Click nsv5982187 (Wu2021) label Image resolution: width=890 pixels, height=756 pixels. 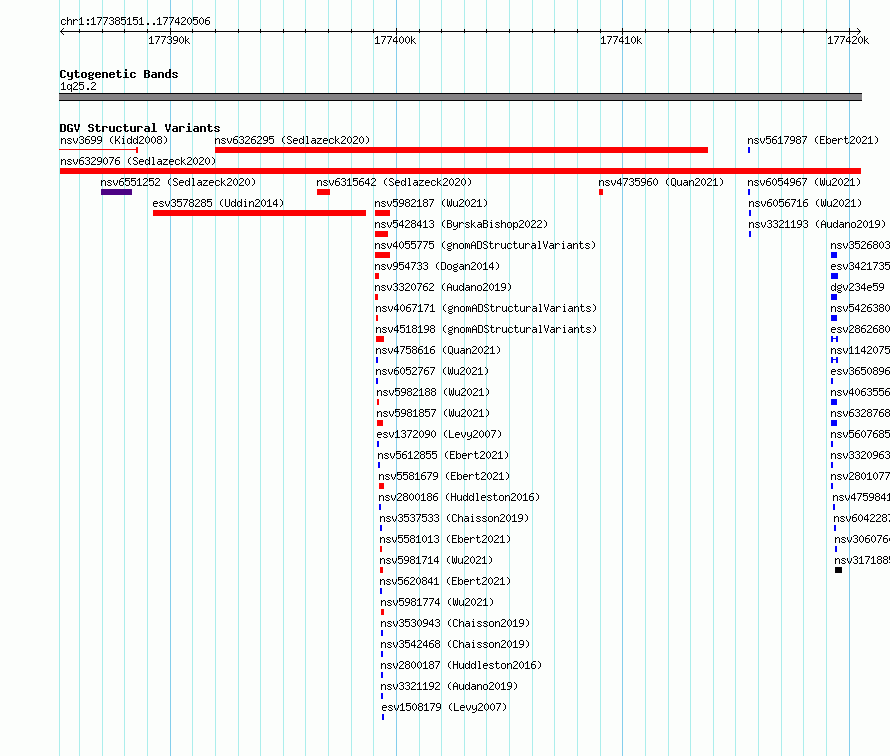431,203
